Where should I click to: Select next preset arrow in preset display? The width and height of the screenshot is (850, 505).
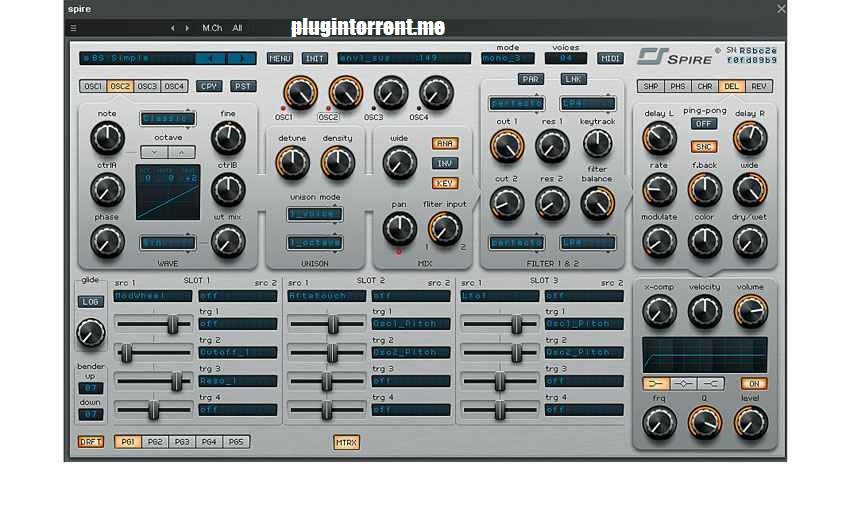241,58
